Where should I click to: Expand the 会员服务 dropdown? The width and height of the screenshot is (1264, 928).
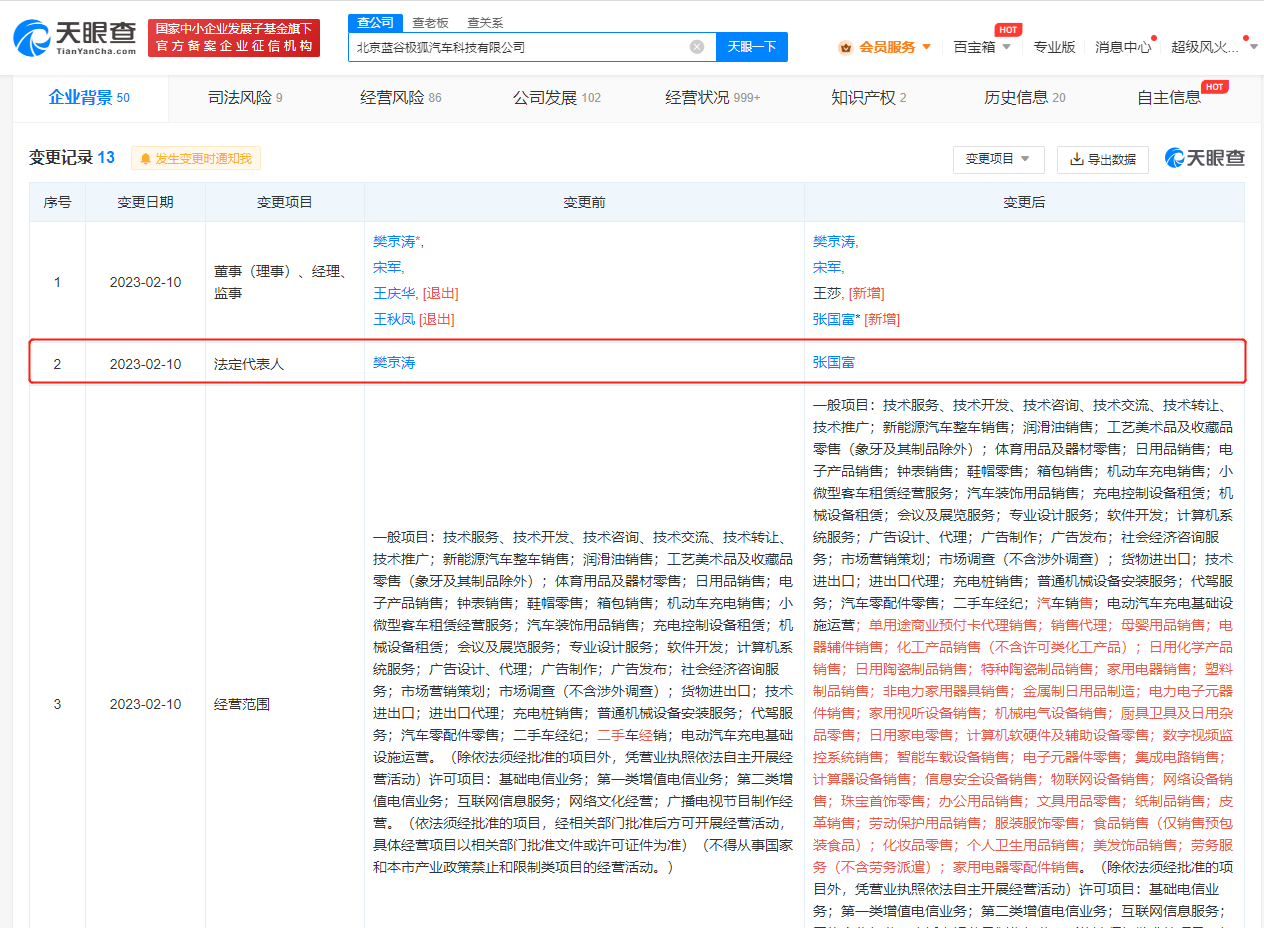[x=927, y=47]
